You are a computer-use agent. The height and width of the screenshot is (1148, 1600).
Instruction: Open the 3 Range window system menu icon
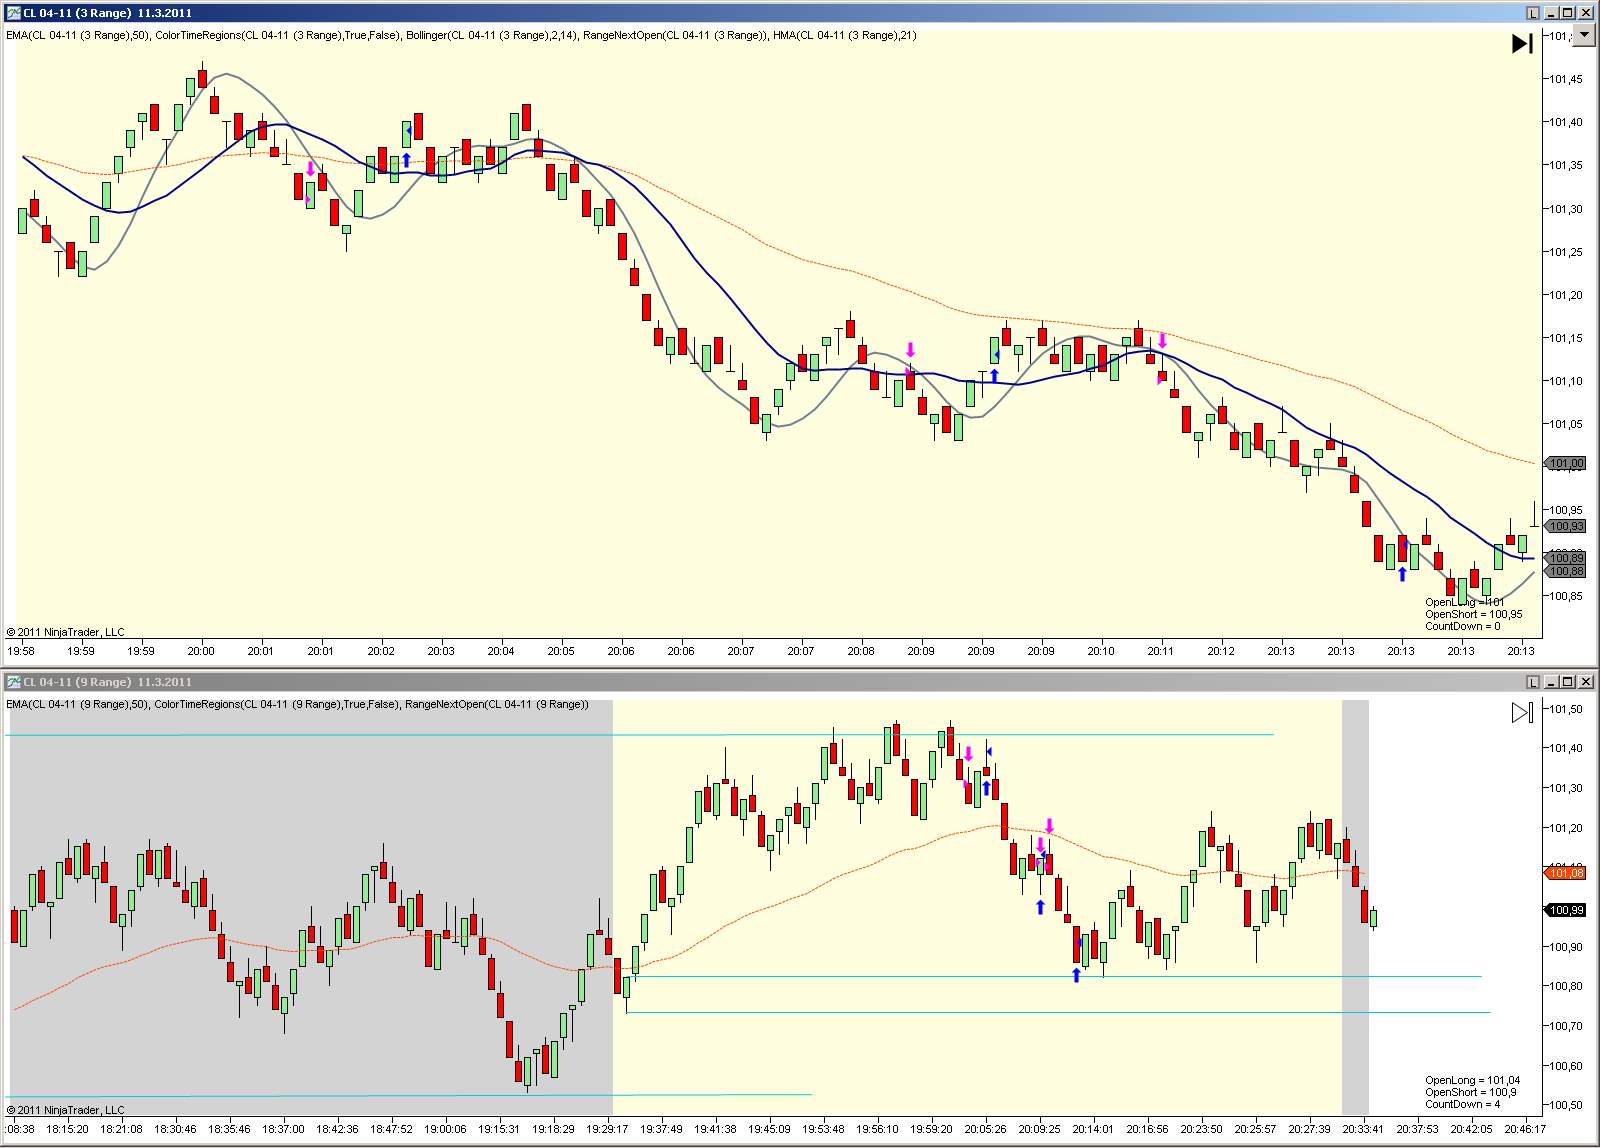point(13,13)
